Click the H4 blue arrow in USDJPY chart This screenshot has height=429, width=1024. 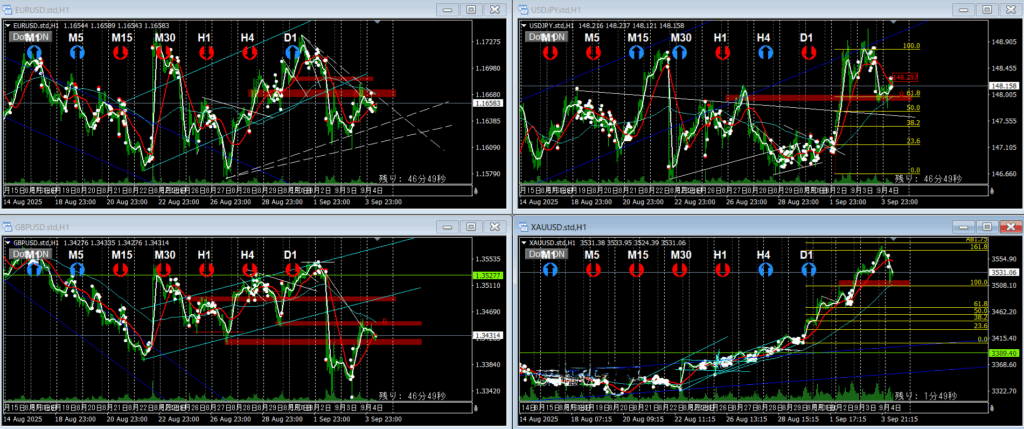(x=764, y=52)
